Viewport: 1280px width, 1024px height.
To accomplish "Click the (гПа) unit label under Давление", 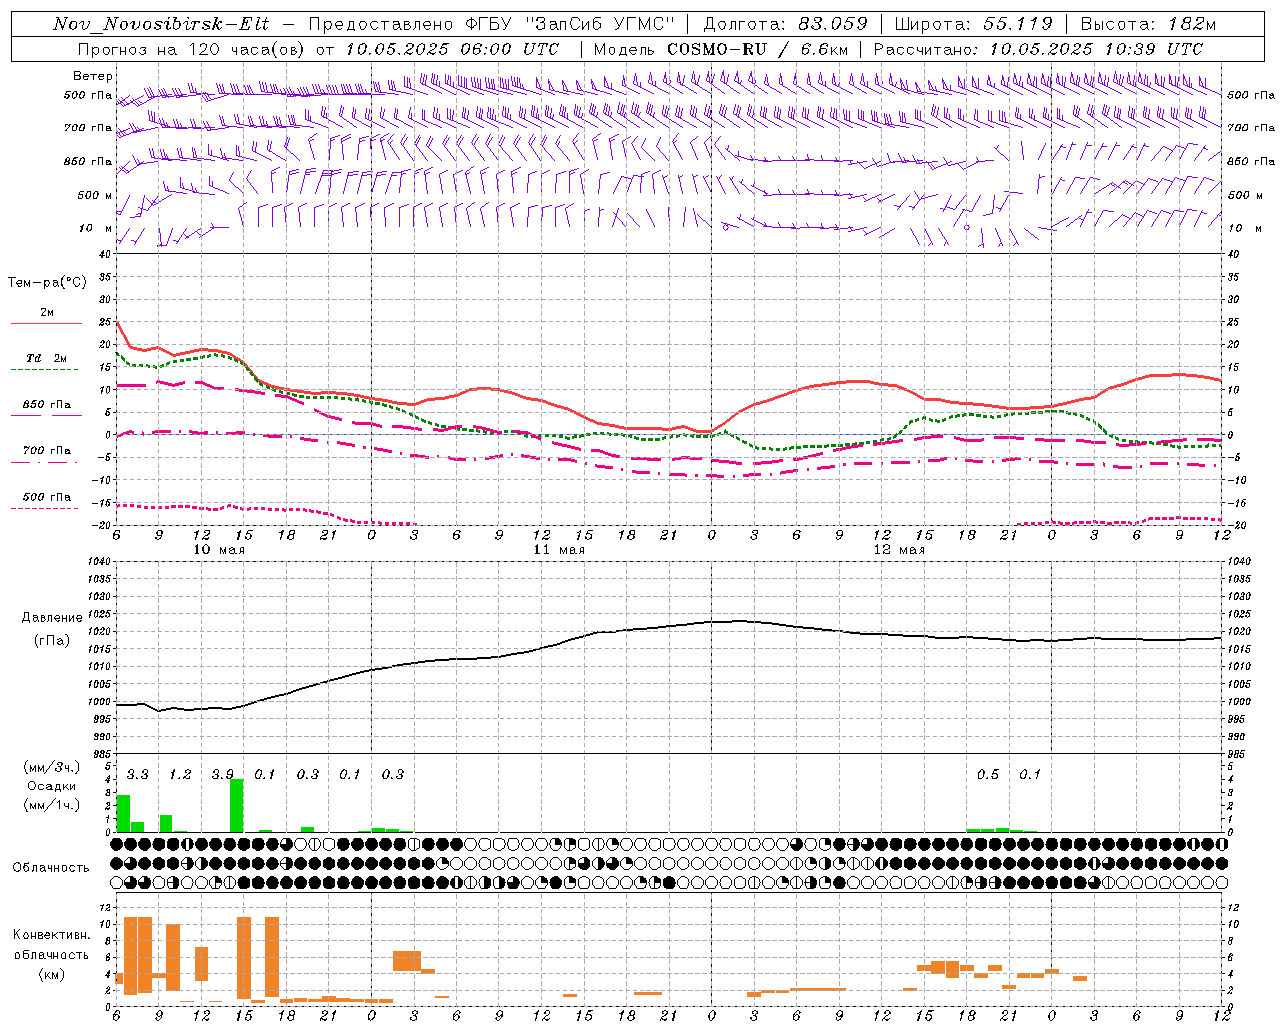I will click(52, 641).
